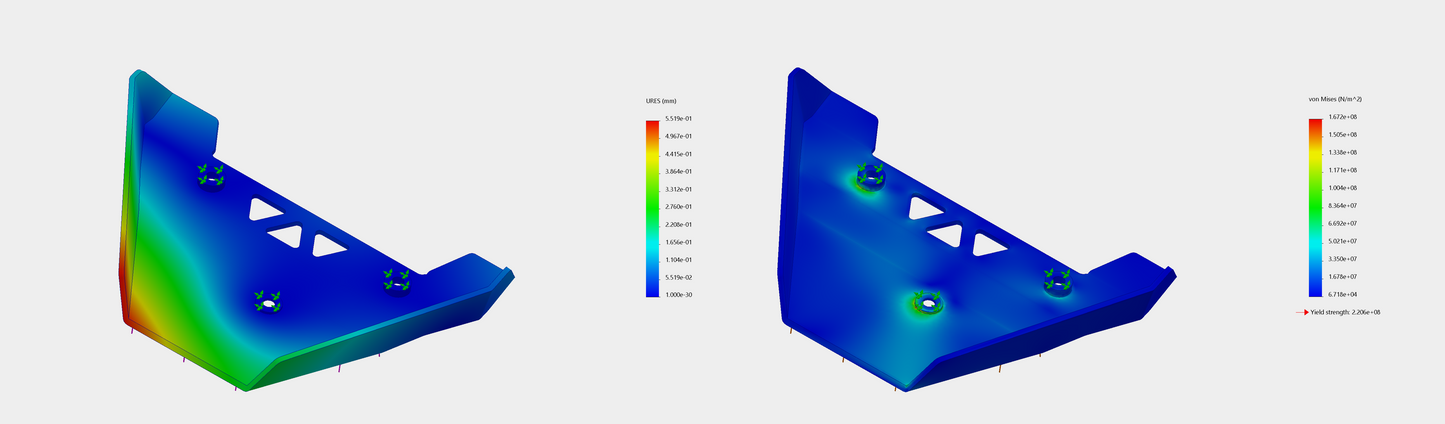
Task: Click the red yield strength arrow marker
Action: pyautogui.click(x=1302, y=312)
